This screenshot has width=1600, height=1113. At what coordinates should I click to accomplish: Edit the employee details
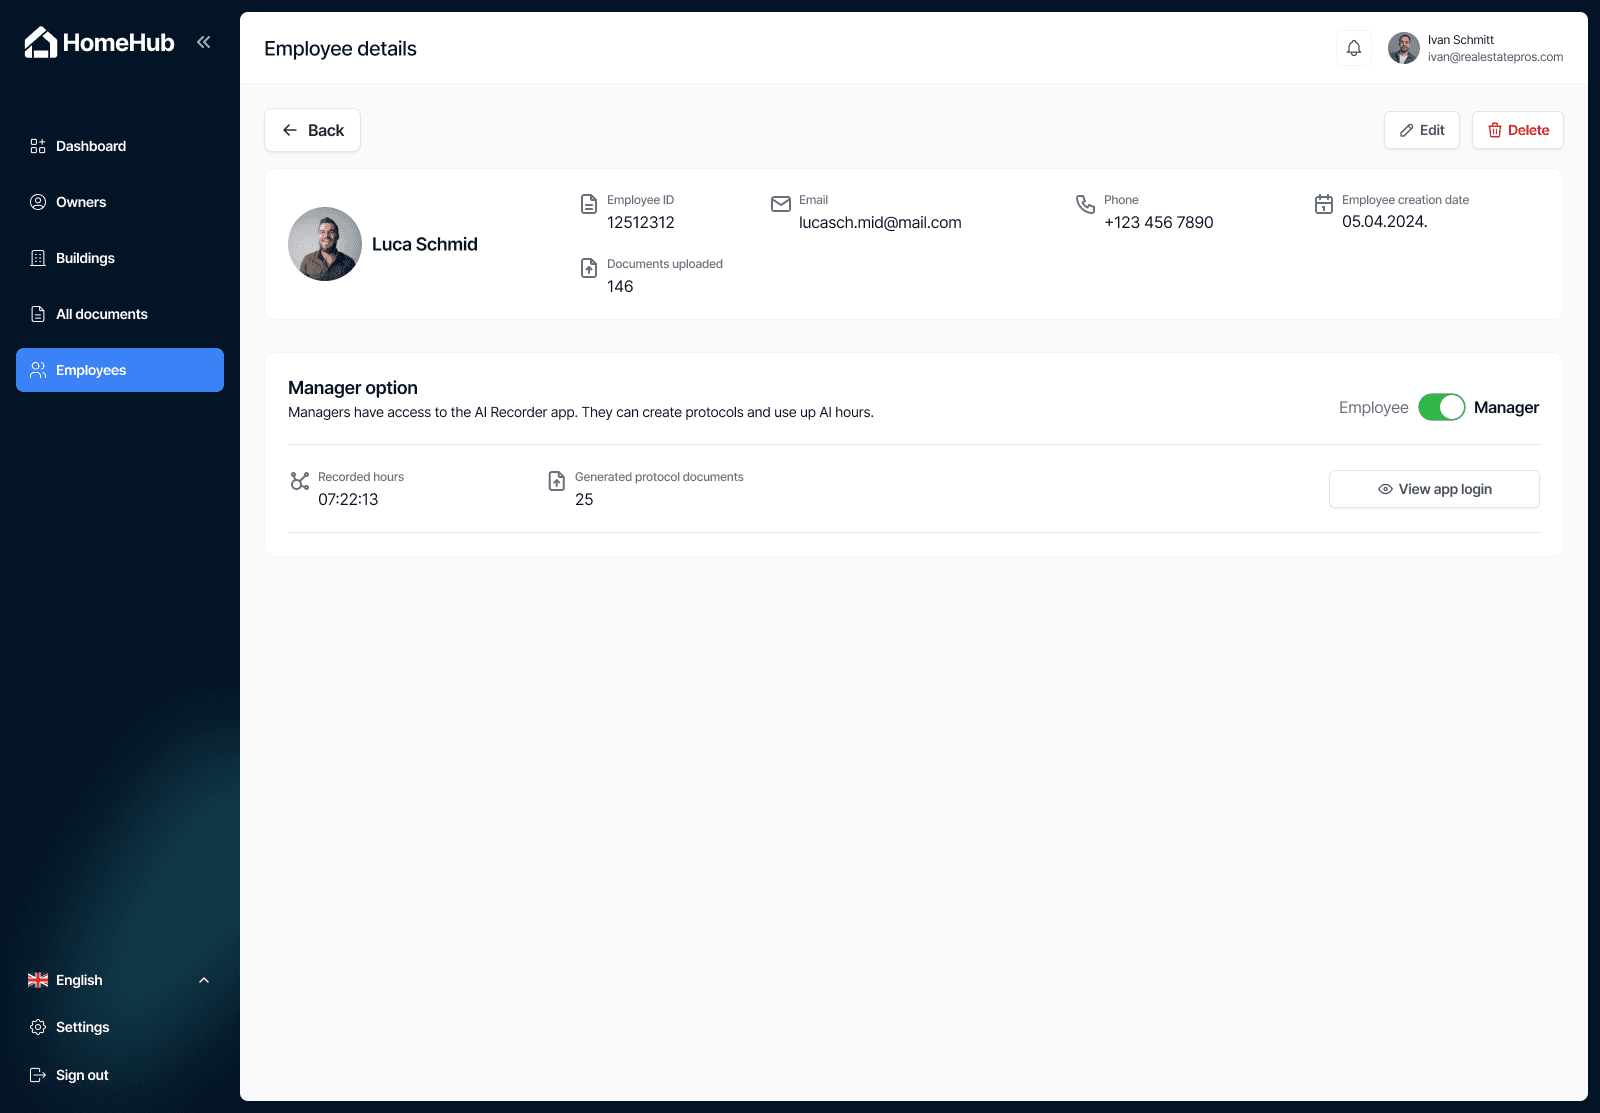point(1422,130)
